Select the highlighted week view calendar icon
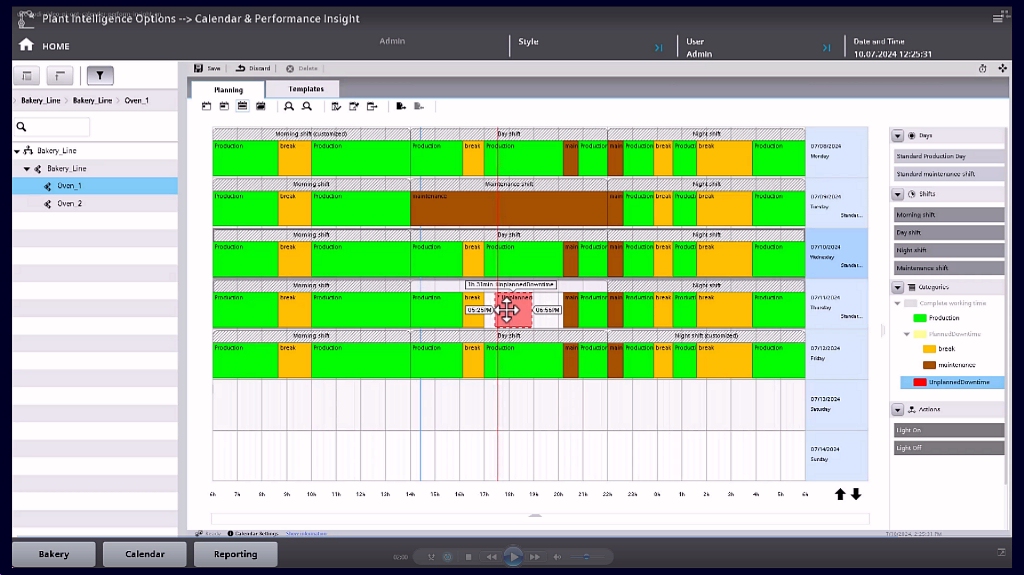The image size is (1024, 575). pyautogui.click(x=242, y=106)
